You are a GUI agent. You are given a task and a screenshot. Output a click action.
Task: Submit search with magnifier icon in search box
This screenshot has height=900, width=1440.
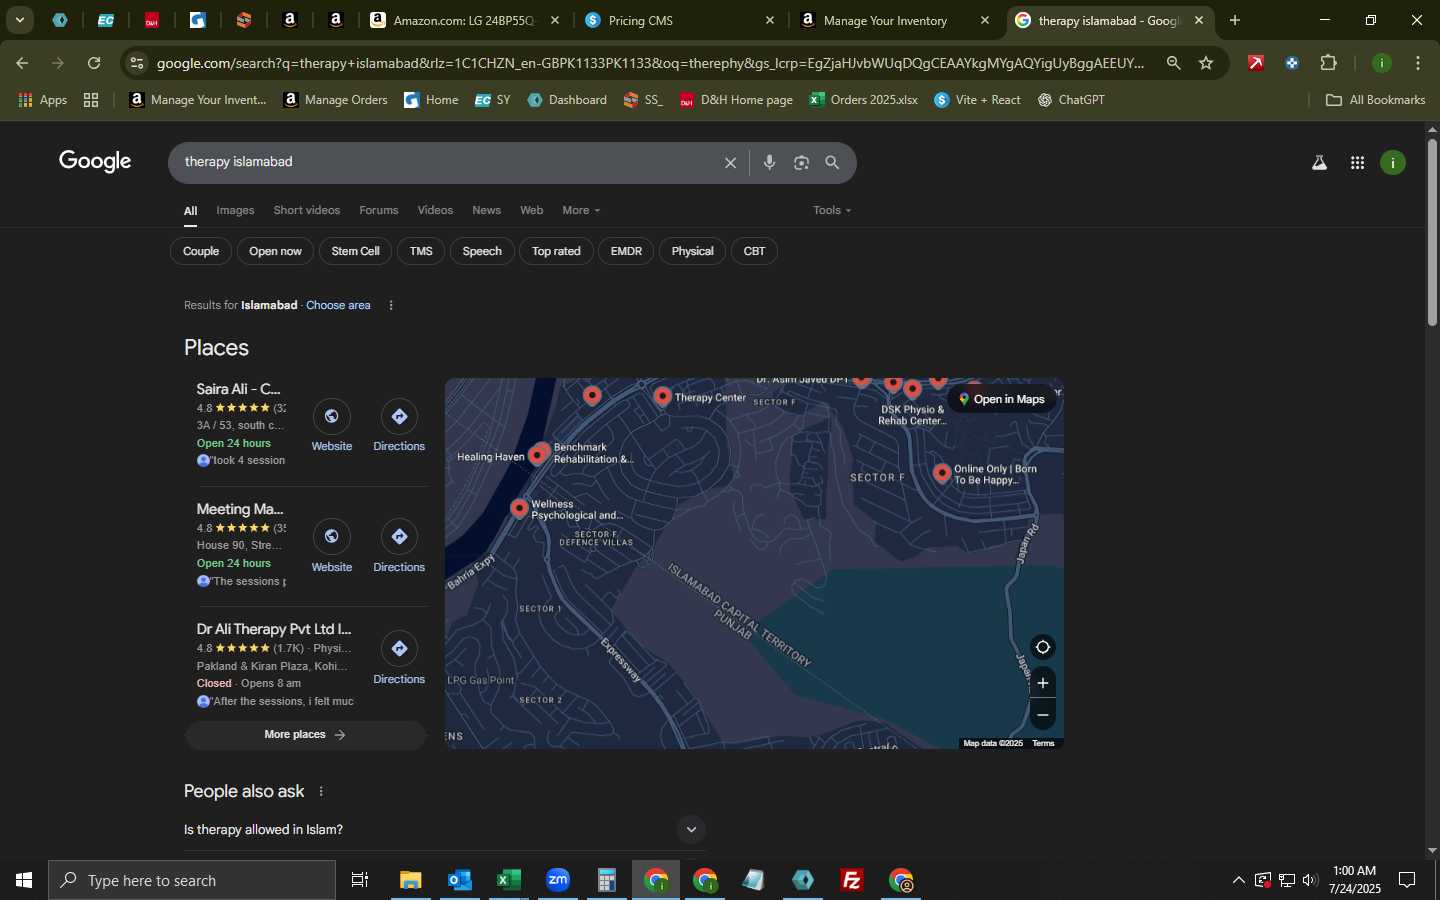(x=832, y=163)
